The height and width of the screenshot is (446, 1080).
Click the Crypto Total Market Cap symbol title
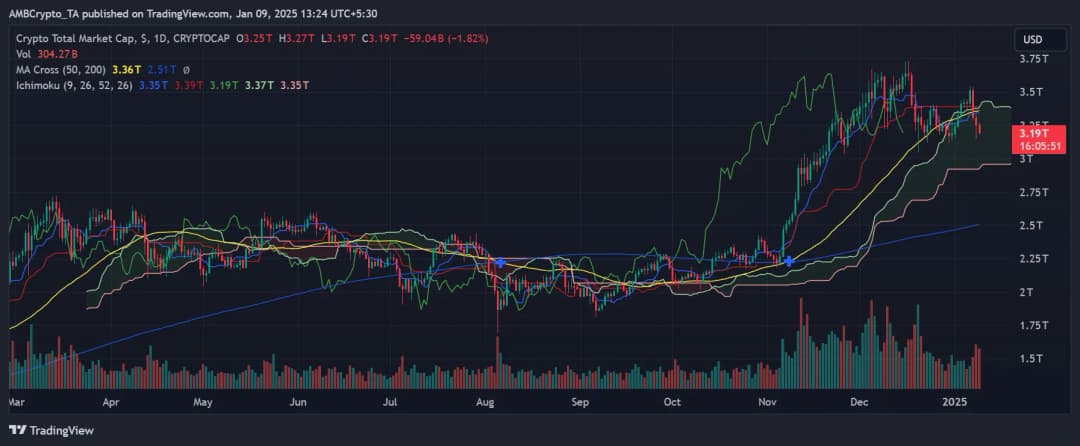pyautogui.click(x=75, y=38)
